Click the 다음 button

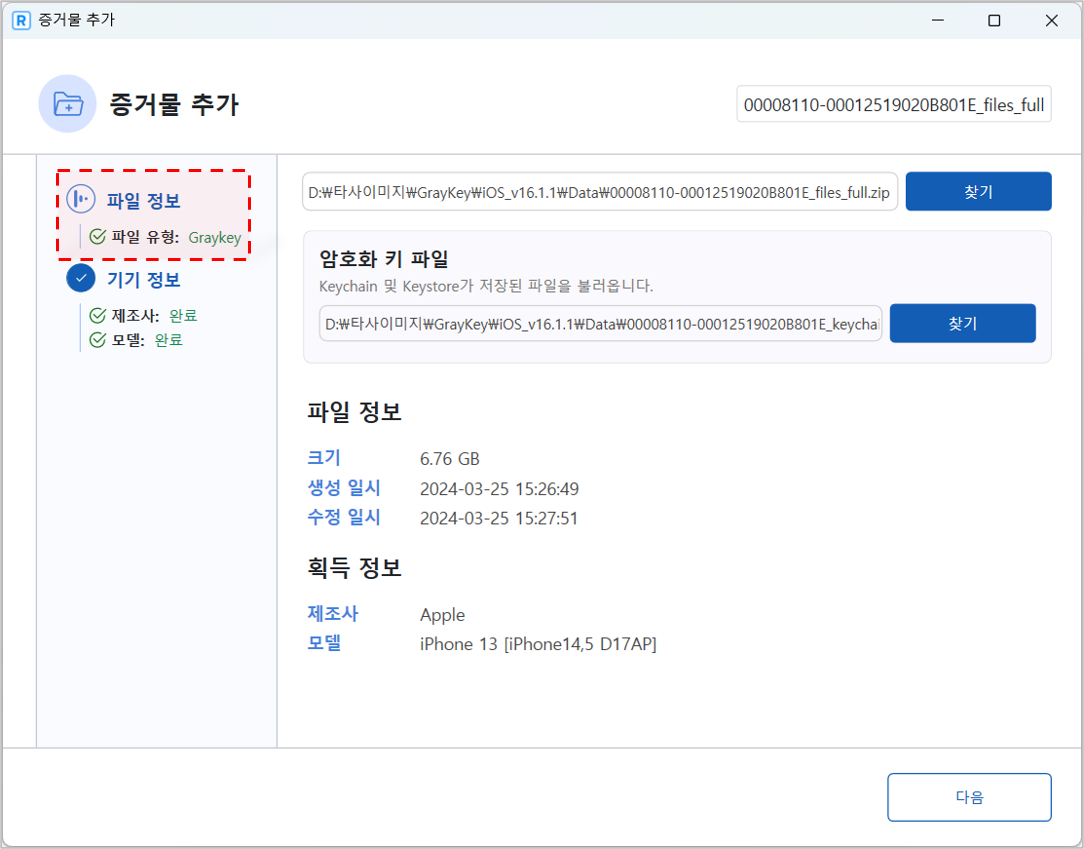click(969, 797)
